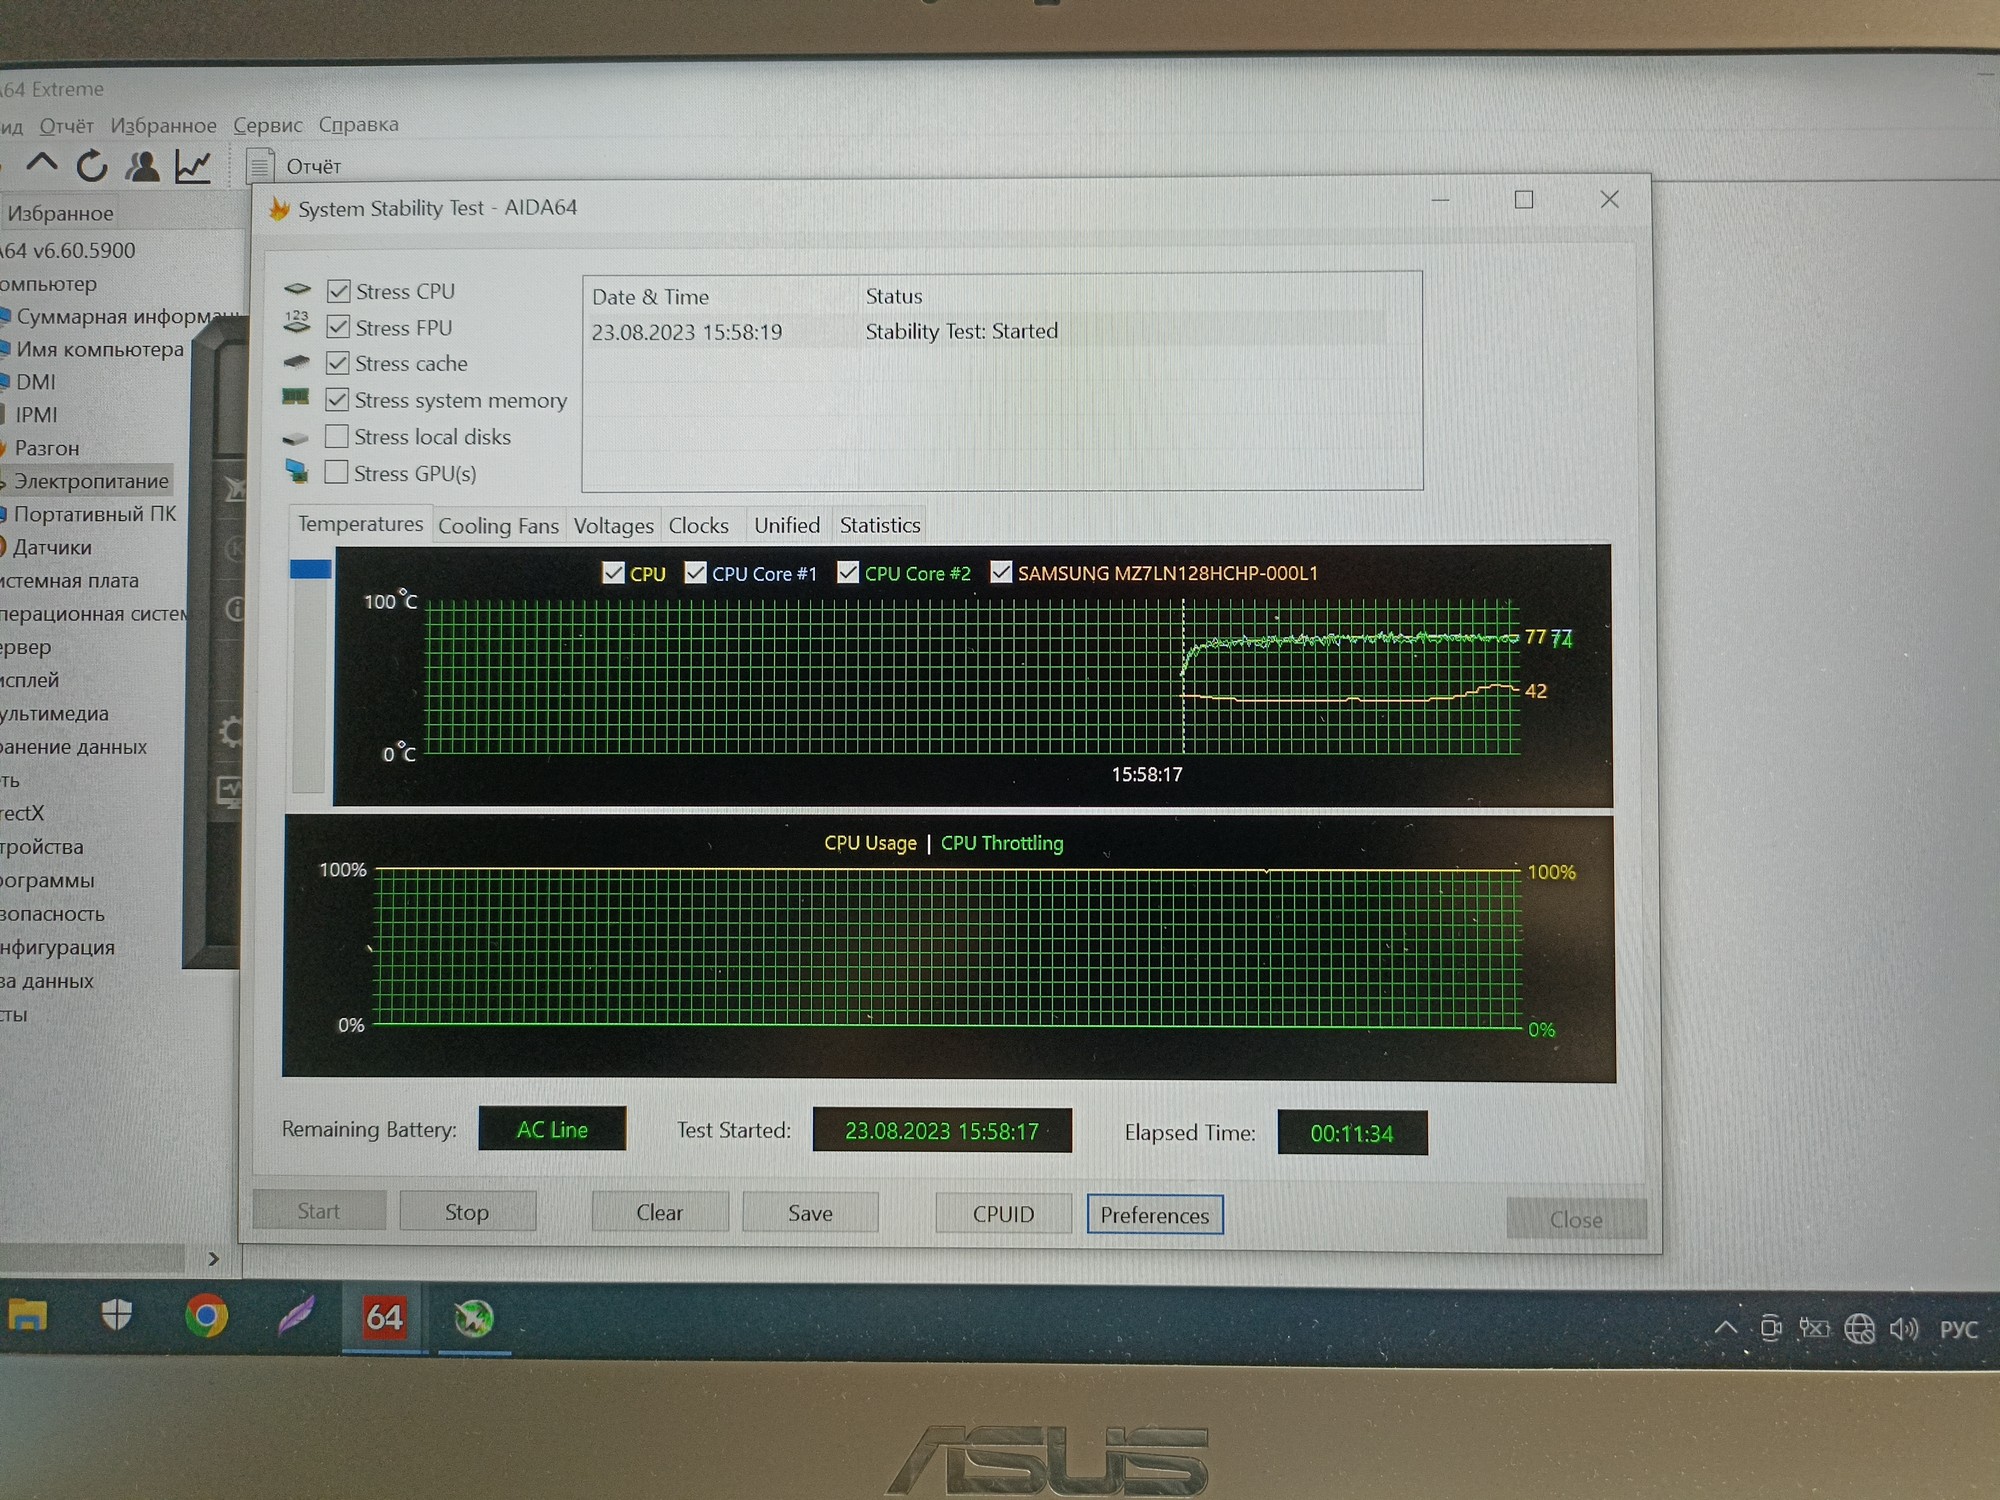The width and height of the screenshot is (2000, 1500).
Task: Open the Voltages tab
Action: click(613, 526)
